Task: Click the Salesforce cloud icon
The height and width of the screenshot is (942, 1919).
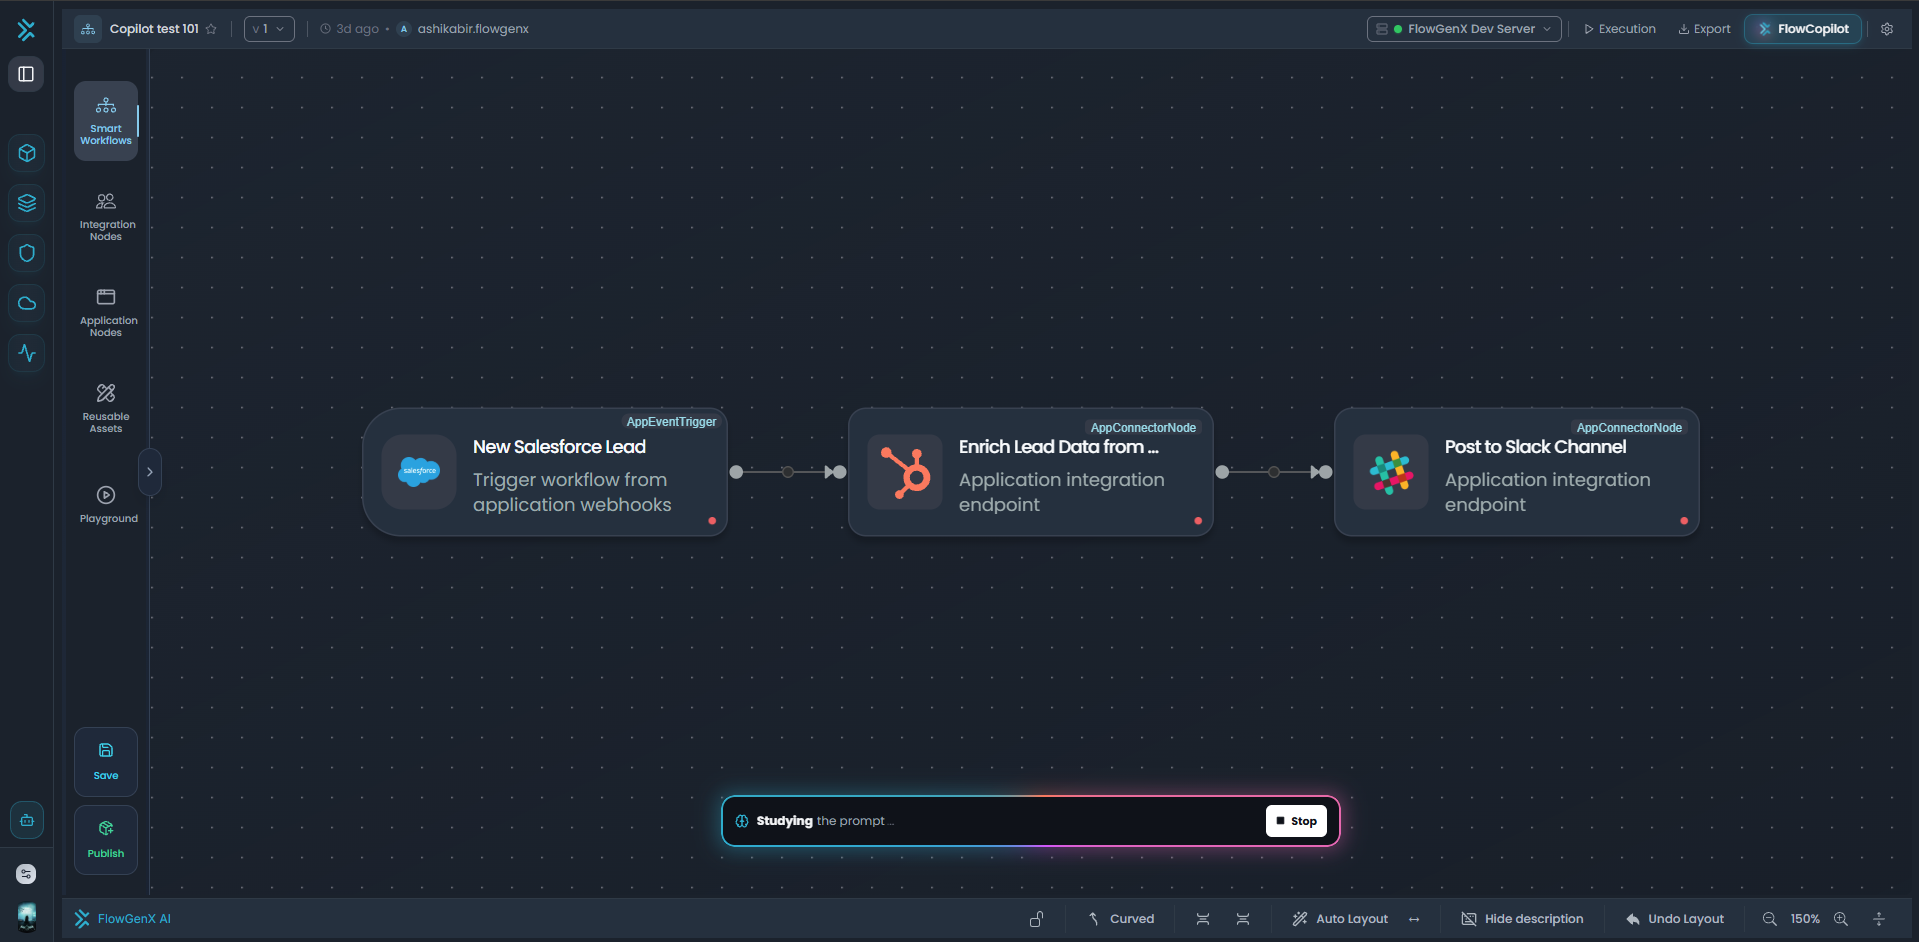Action: click(419, 472)
